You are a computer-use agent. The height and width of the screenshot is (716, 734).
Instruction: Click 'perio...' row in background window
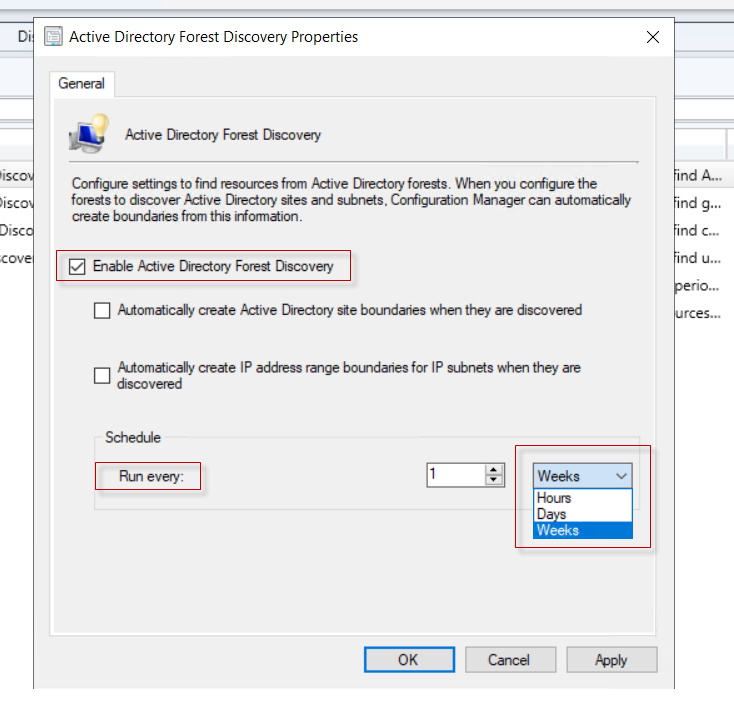pos(697,285)
